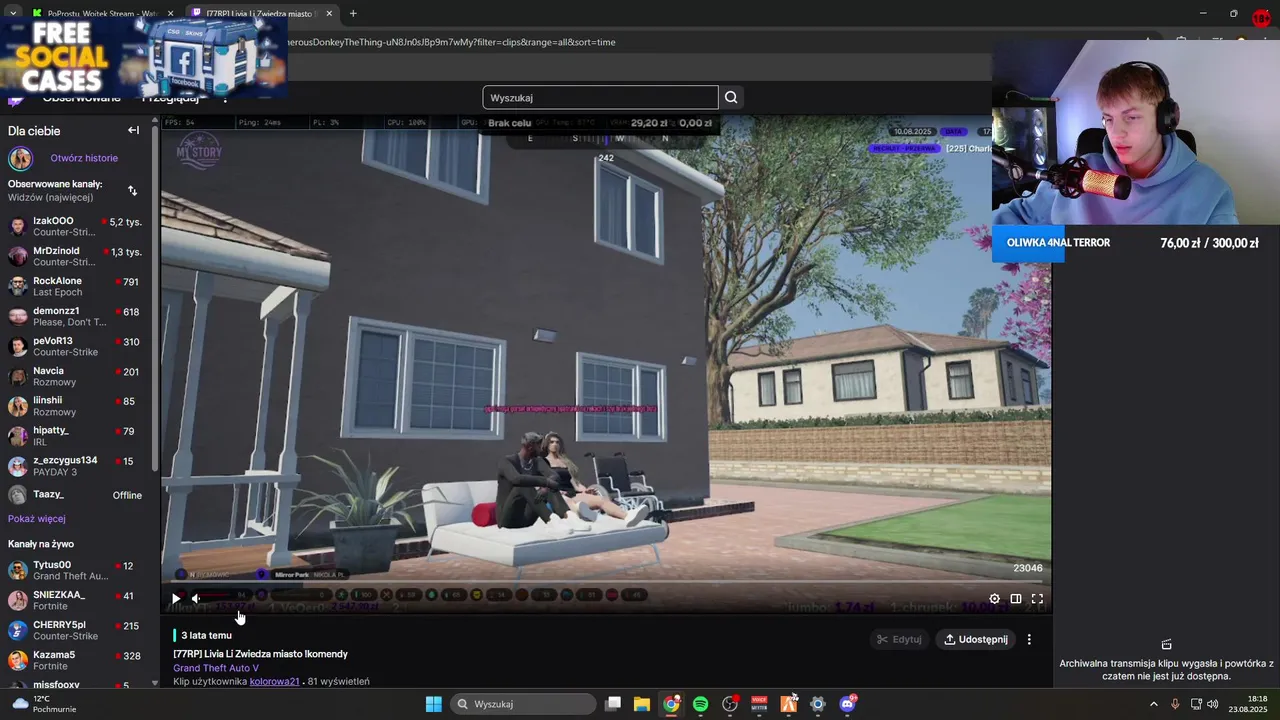Close the [77RP] Livia Li tab
The width and height of the screenshot is (1280, 720).
(329, 13)
